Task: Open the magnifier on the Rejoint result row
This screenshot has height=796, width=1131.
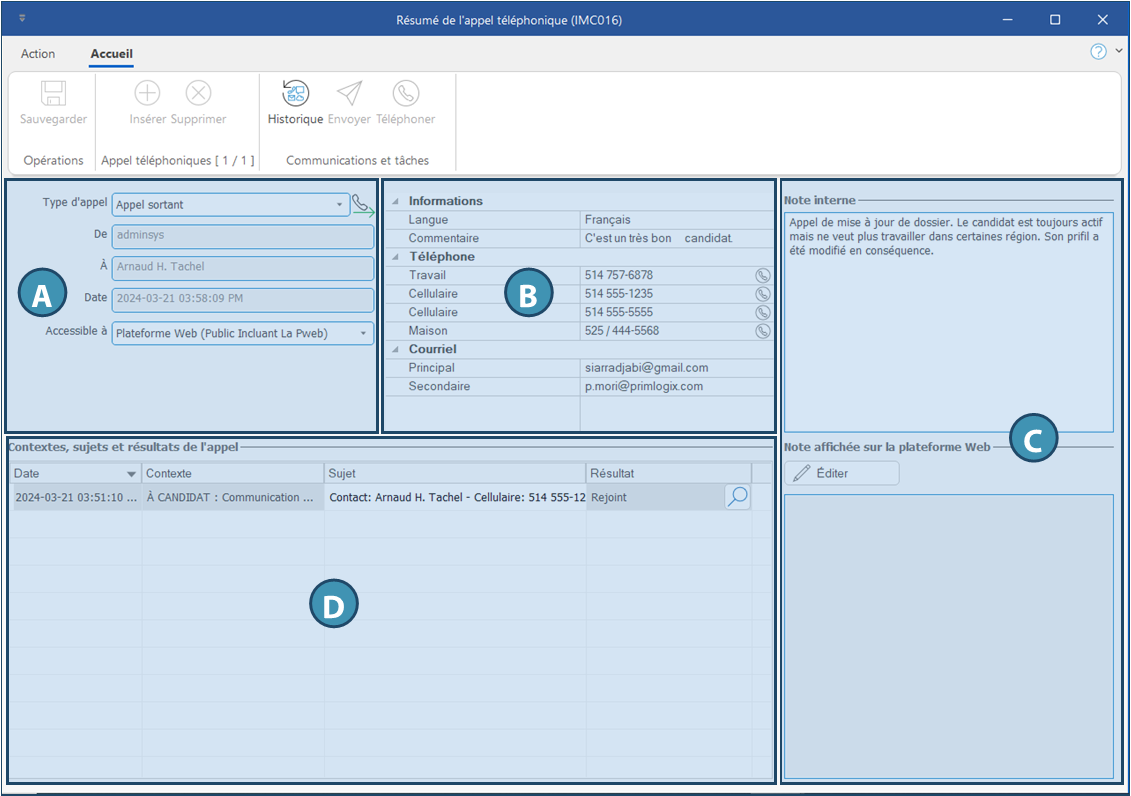Action: 737,497
